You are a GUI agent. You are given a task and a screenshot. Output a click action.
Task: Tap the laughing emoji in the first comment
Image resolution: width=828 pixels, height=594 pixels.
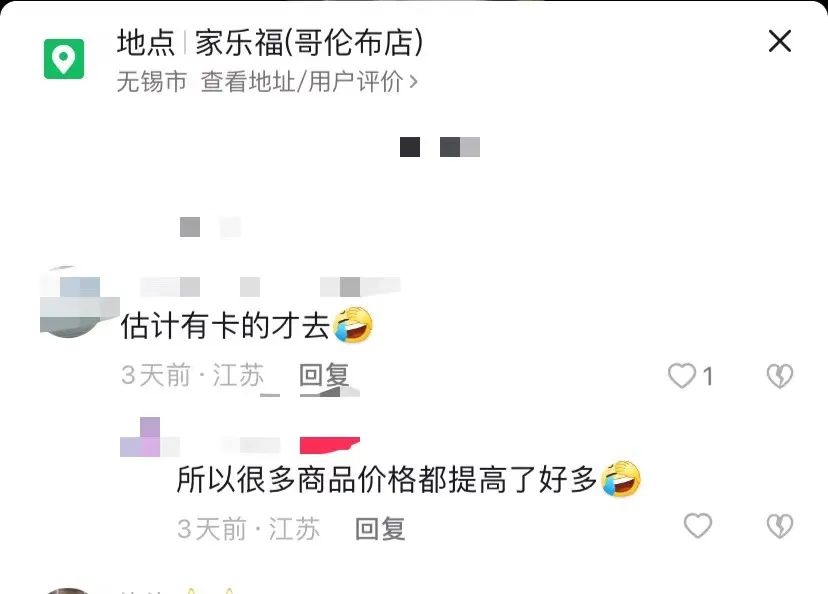(x=353, y=325)
